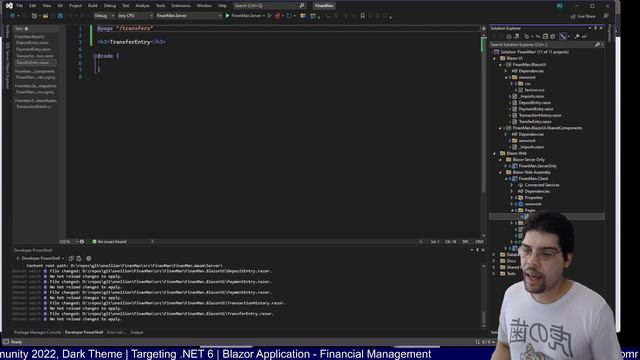
Task: Click the terminal settings gear icon
Action: [x=89, y=258]
